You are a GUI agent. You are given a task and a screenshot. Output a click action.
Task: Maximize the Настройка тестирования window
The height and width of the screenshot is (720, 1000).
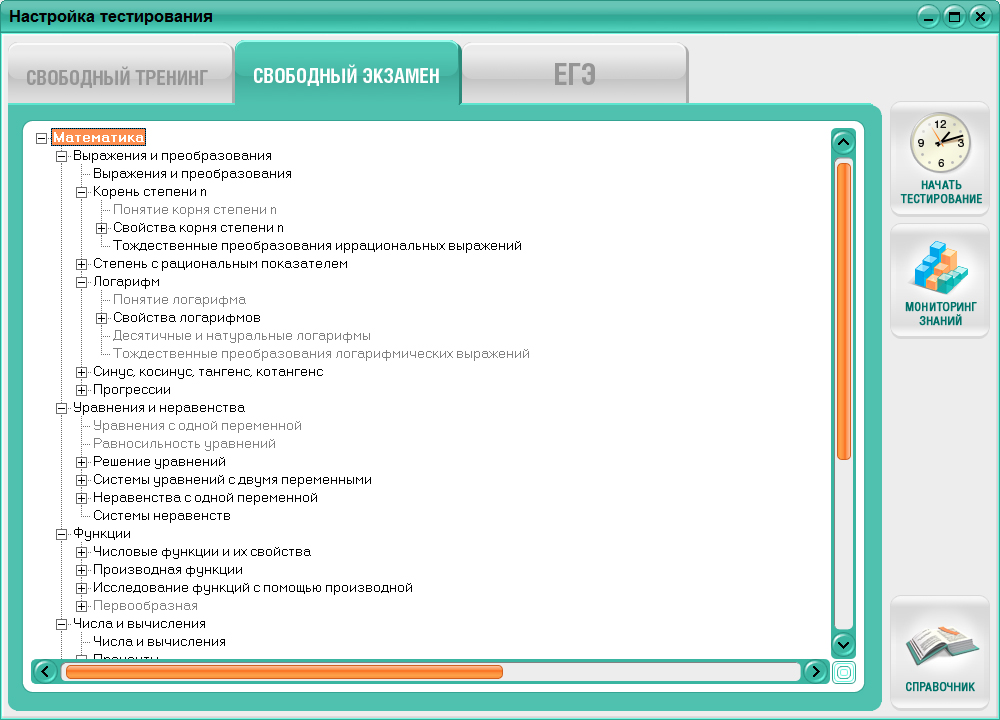coord(954,17)
